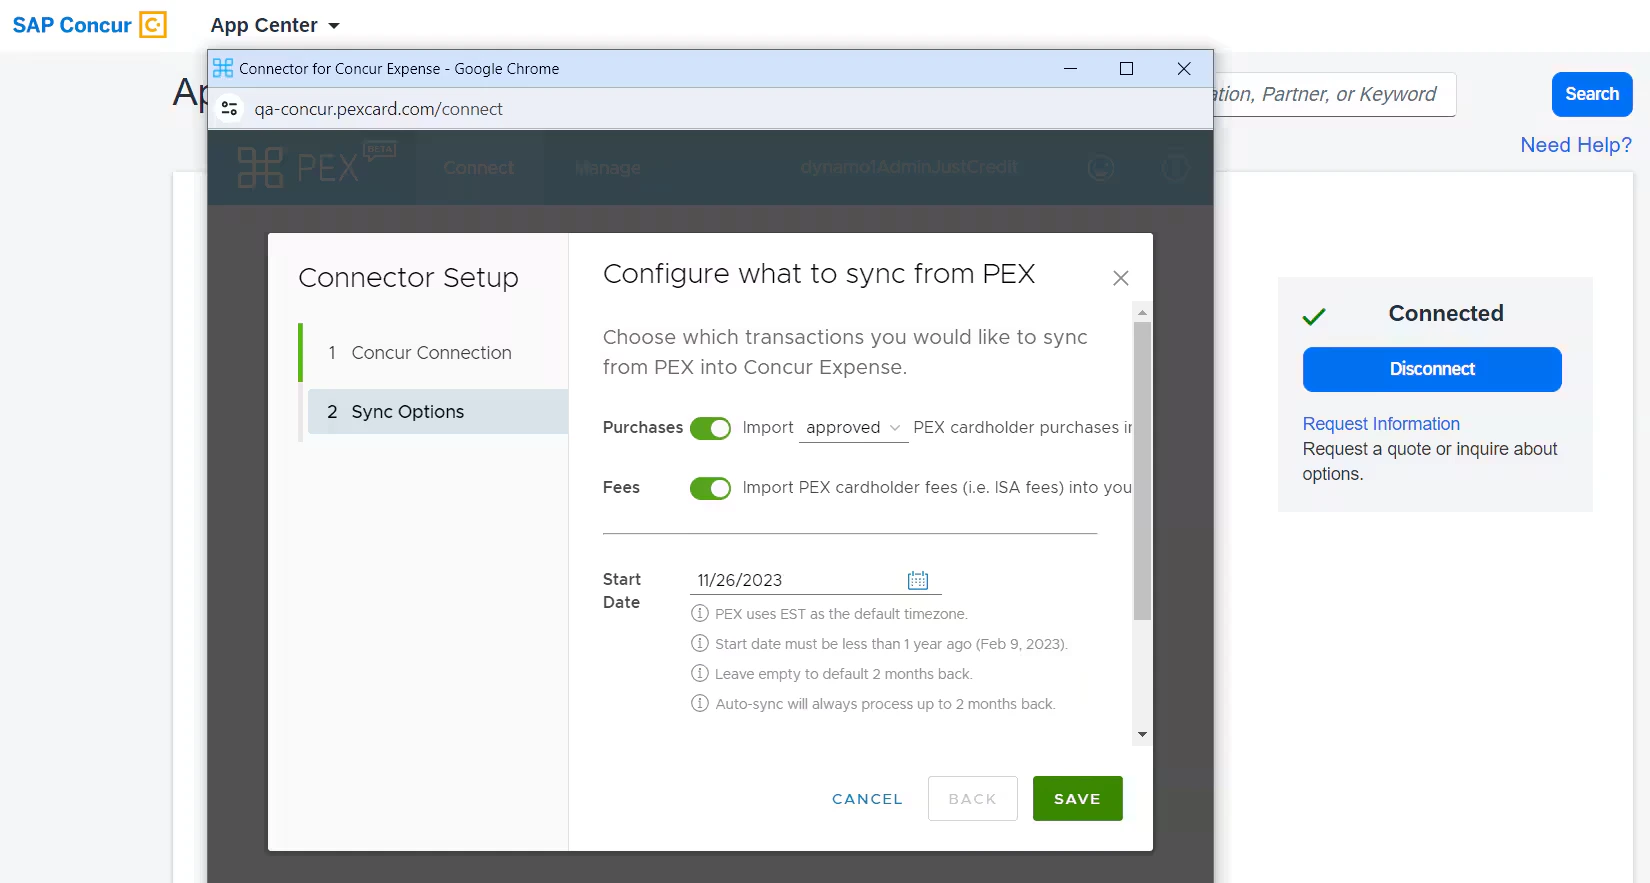The image size is (1650, 883).
Task: Click info icon beside Auto-sync note
Action: tap(700, 703)
